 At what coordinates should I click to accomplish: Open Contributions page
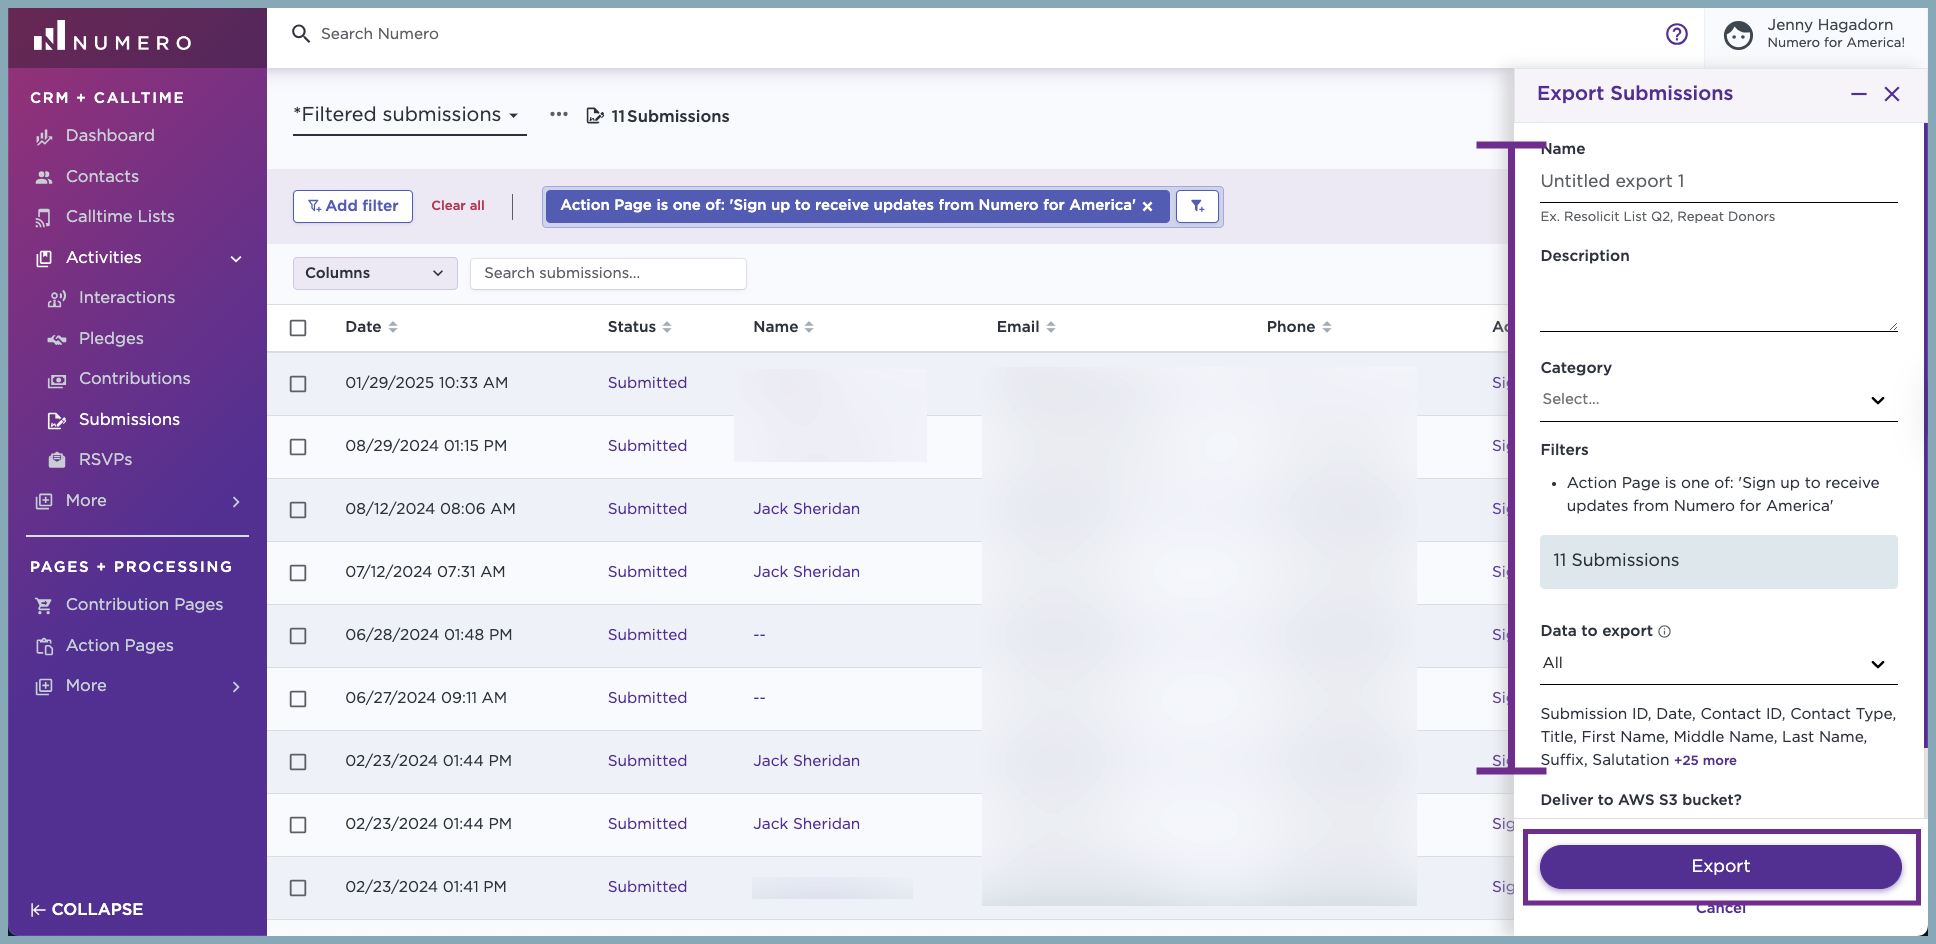pyautogui.click(x=135, y=379)
